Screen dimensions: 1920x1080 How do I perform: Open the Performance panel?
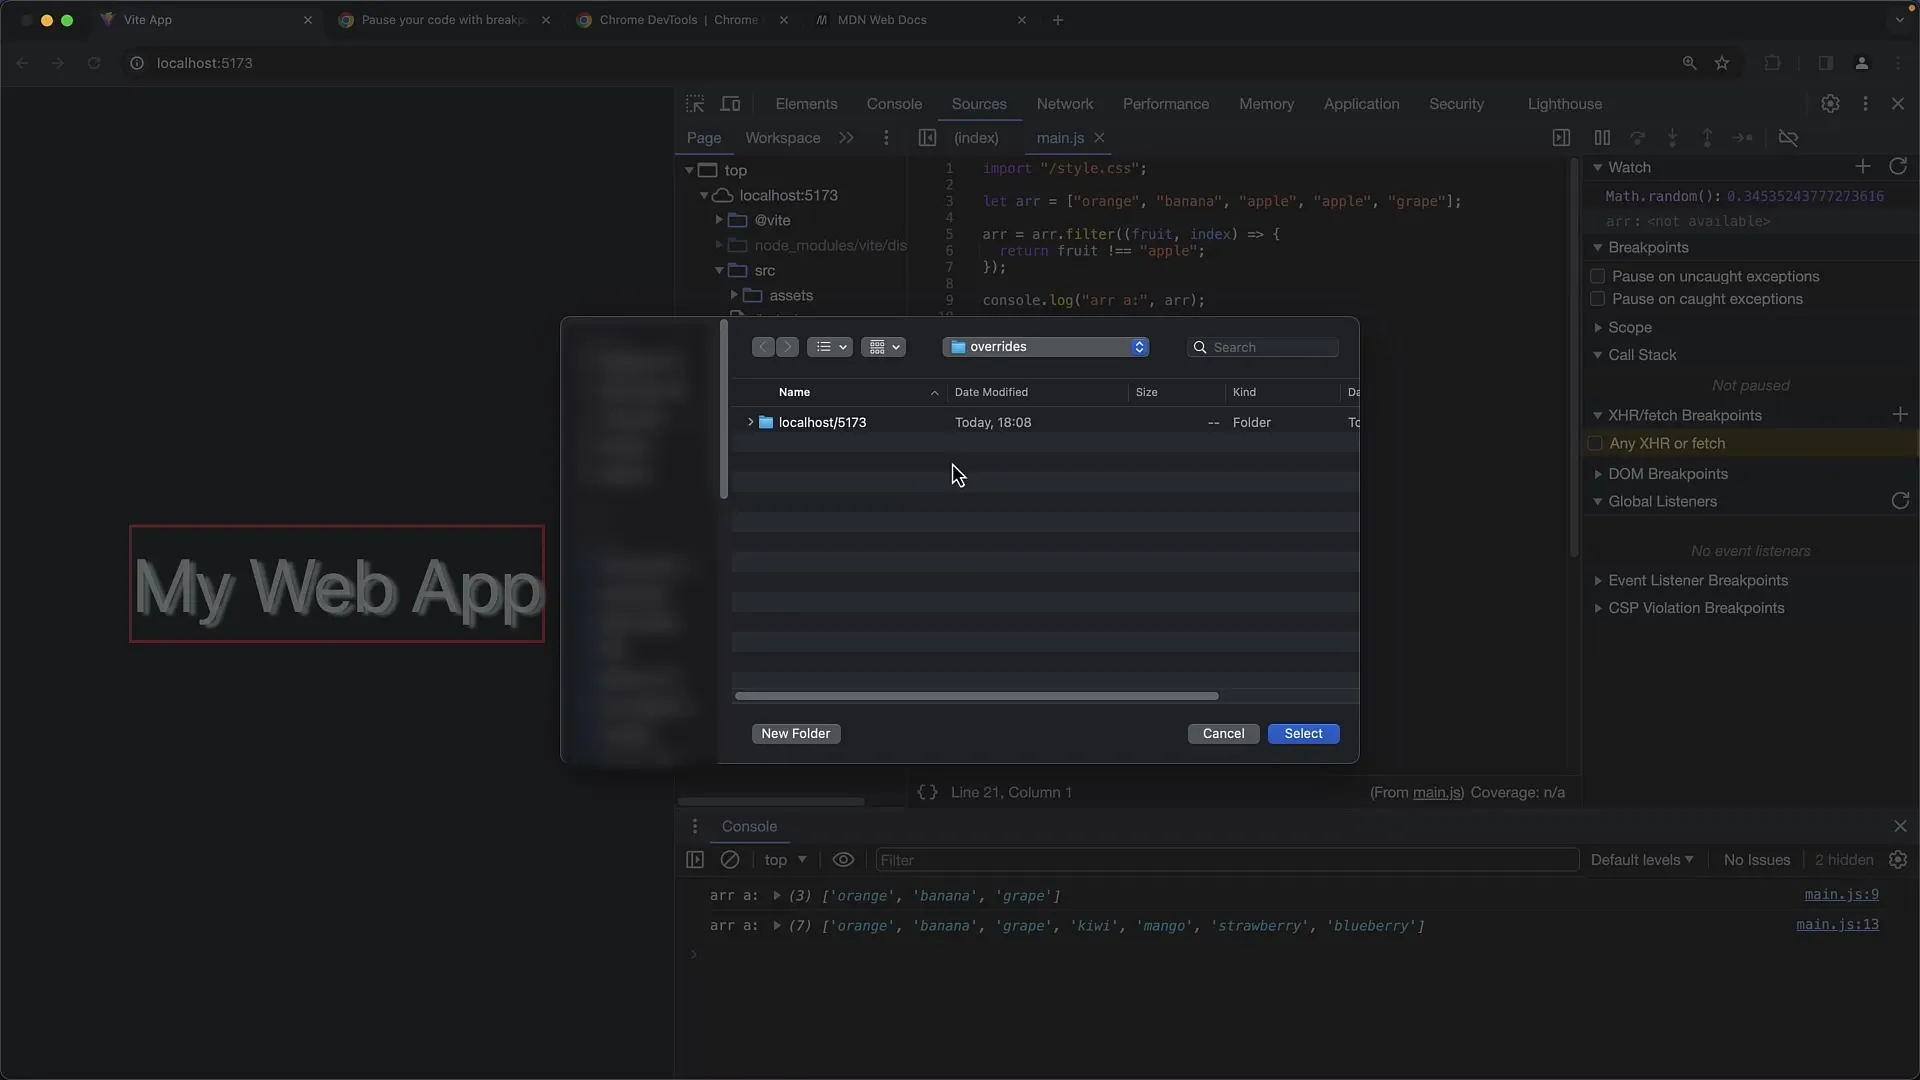1165,104
